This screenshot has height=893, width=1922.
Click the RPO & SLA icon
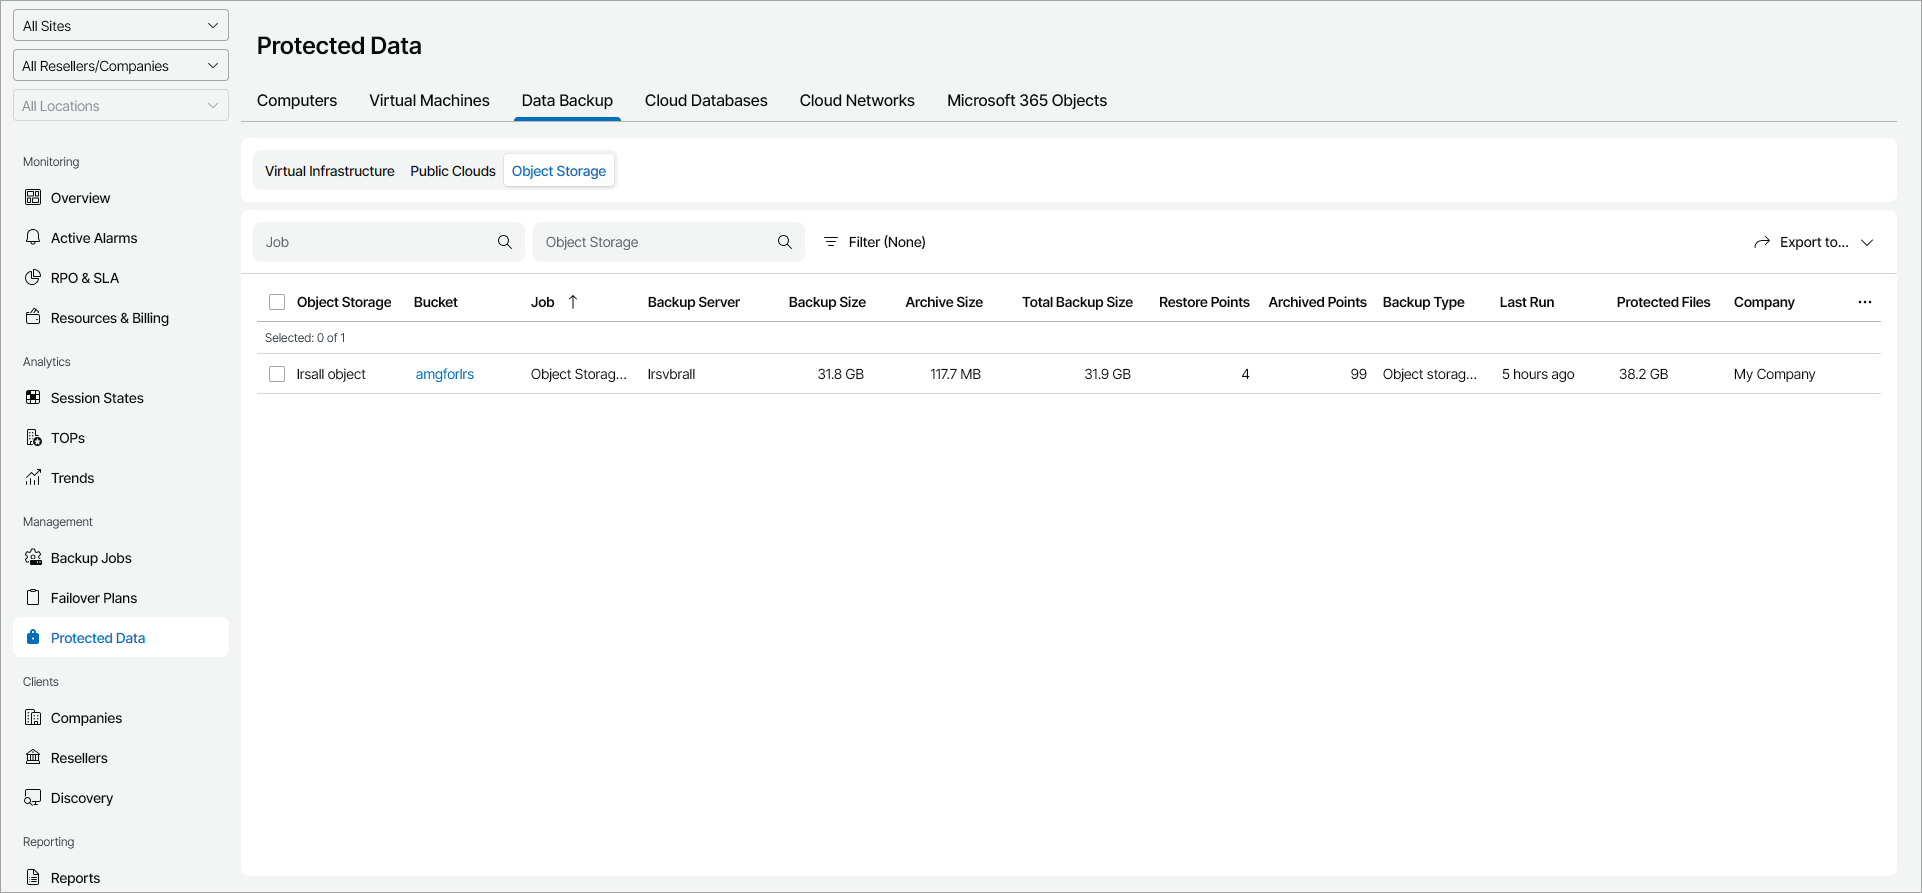pyautogui.click(x=33, y=278)
